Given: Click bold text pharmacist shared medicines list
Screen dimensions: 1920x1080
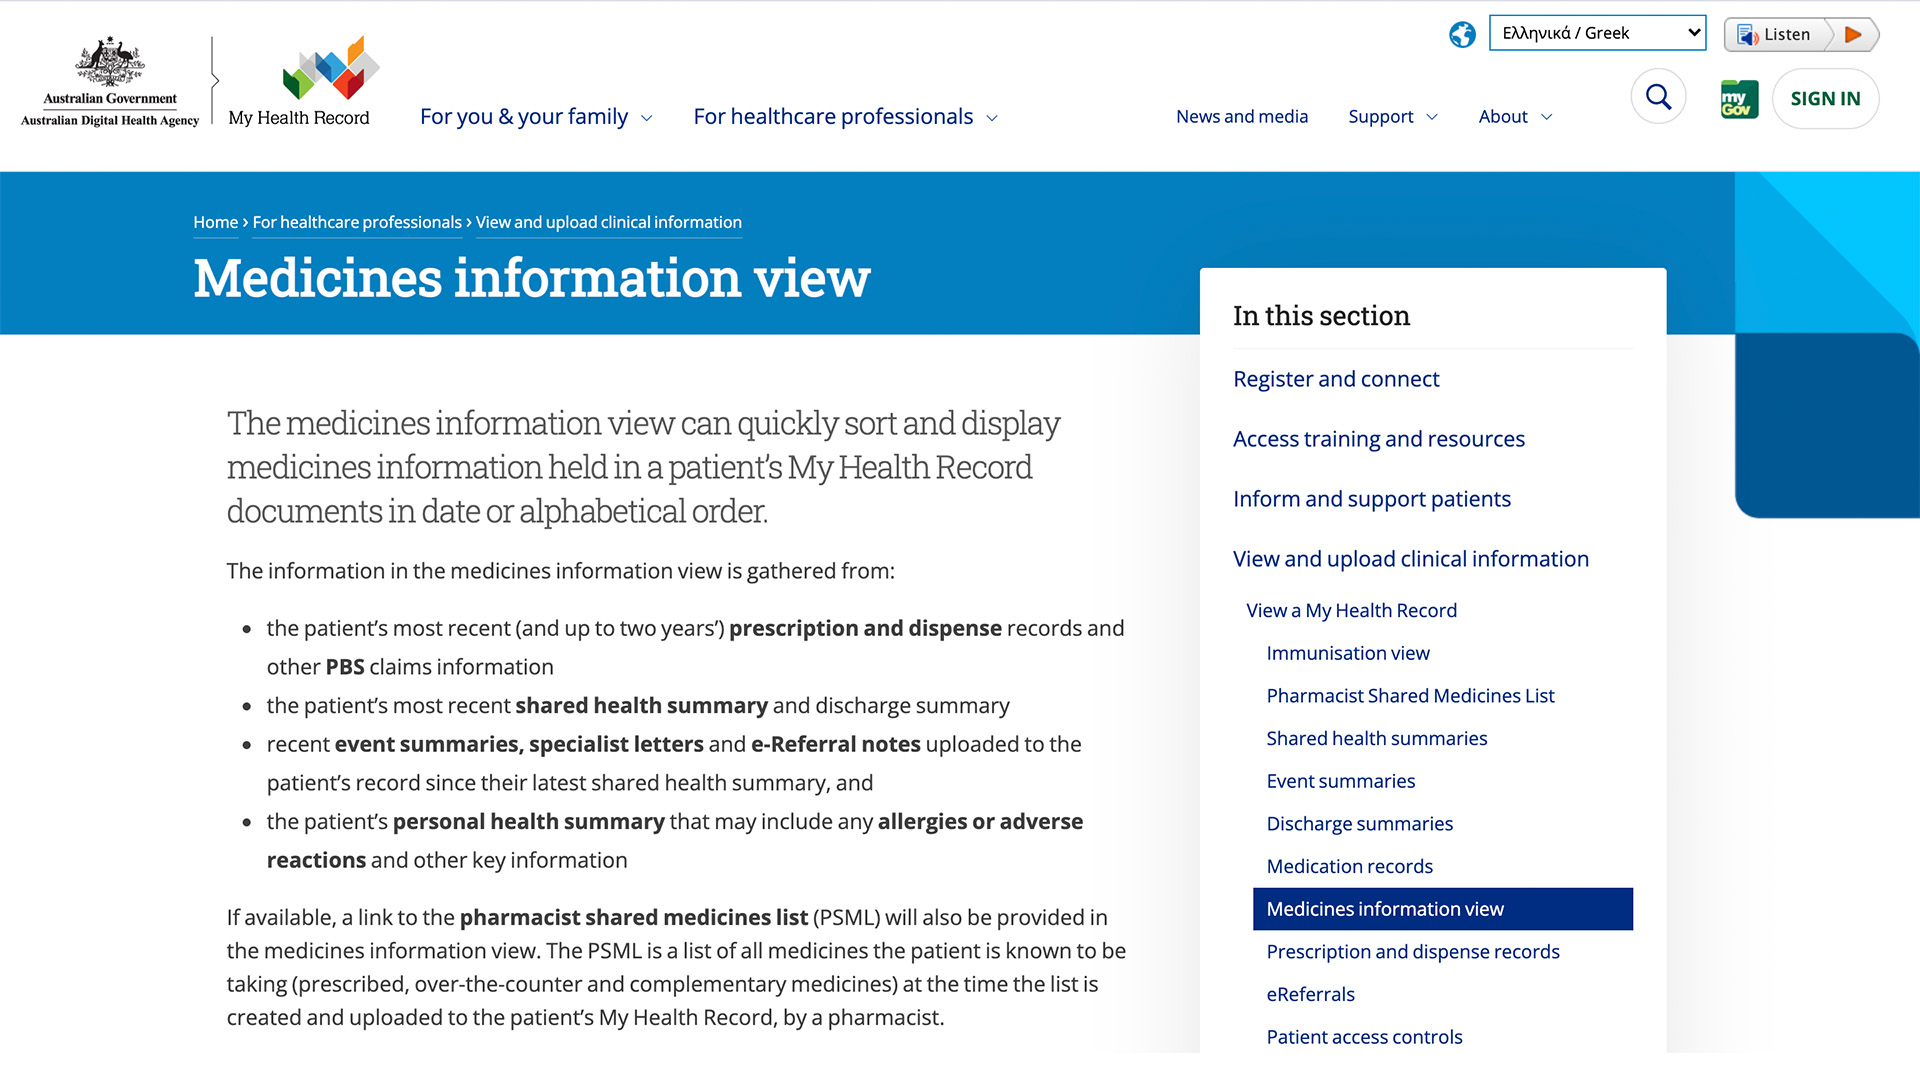Looking at the screenshot, I should click(x=633, y=917).
